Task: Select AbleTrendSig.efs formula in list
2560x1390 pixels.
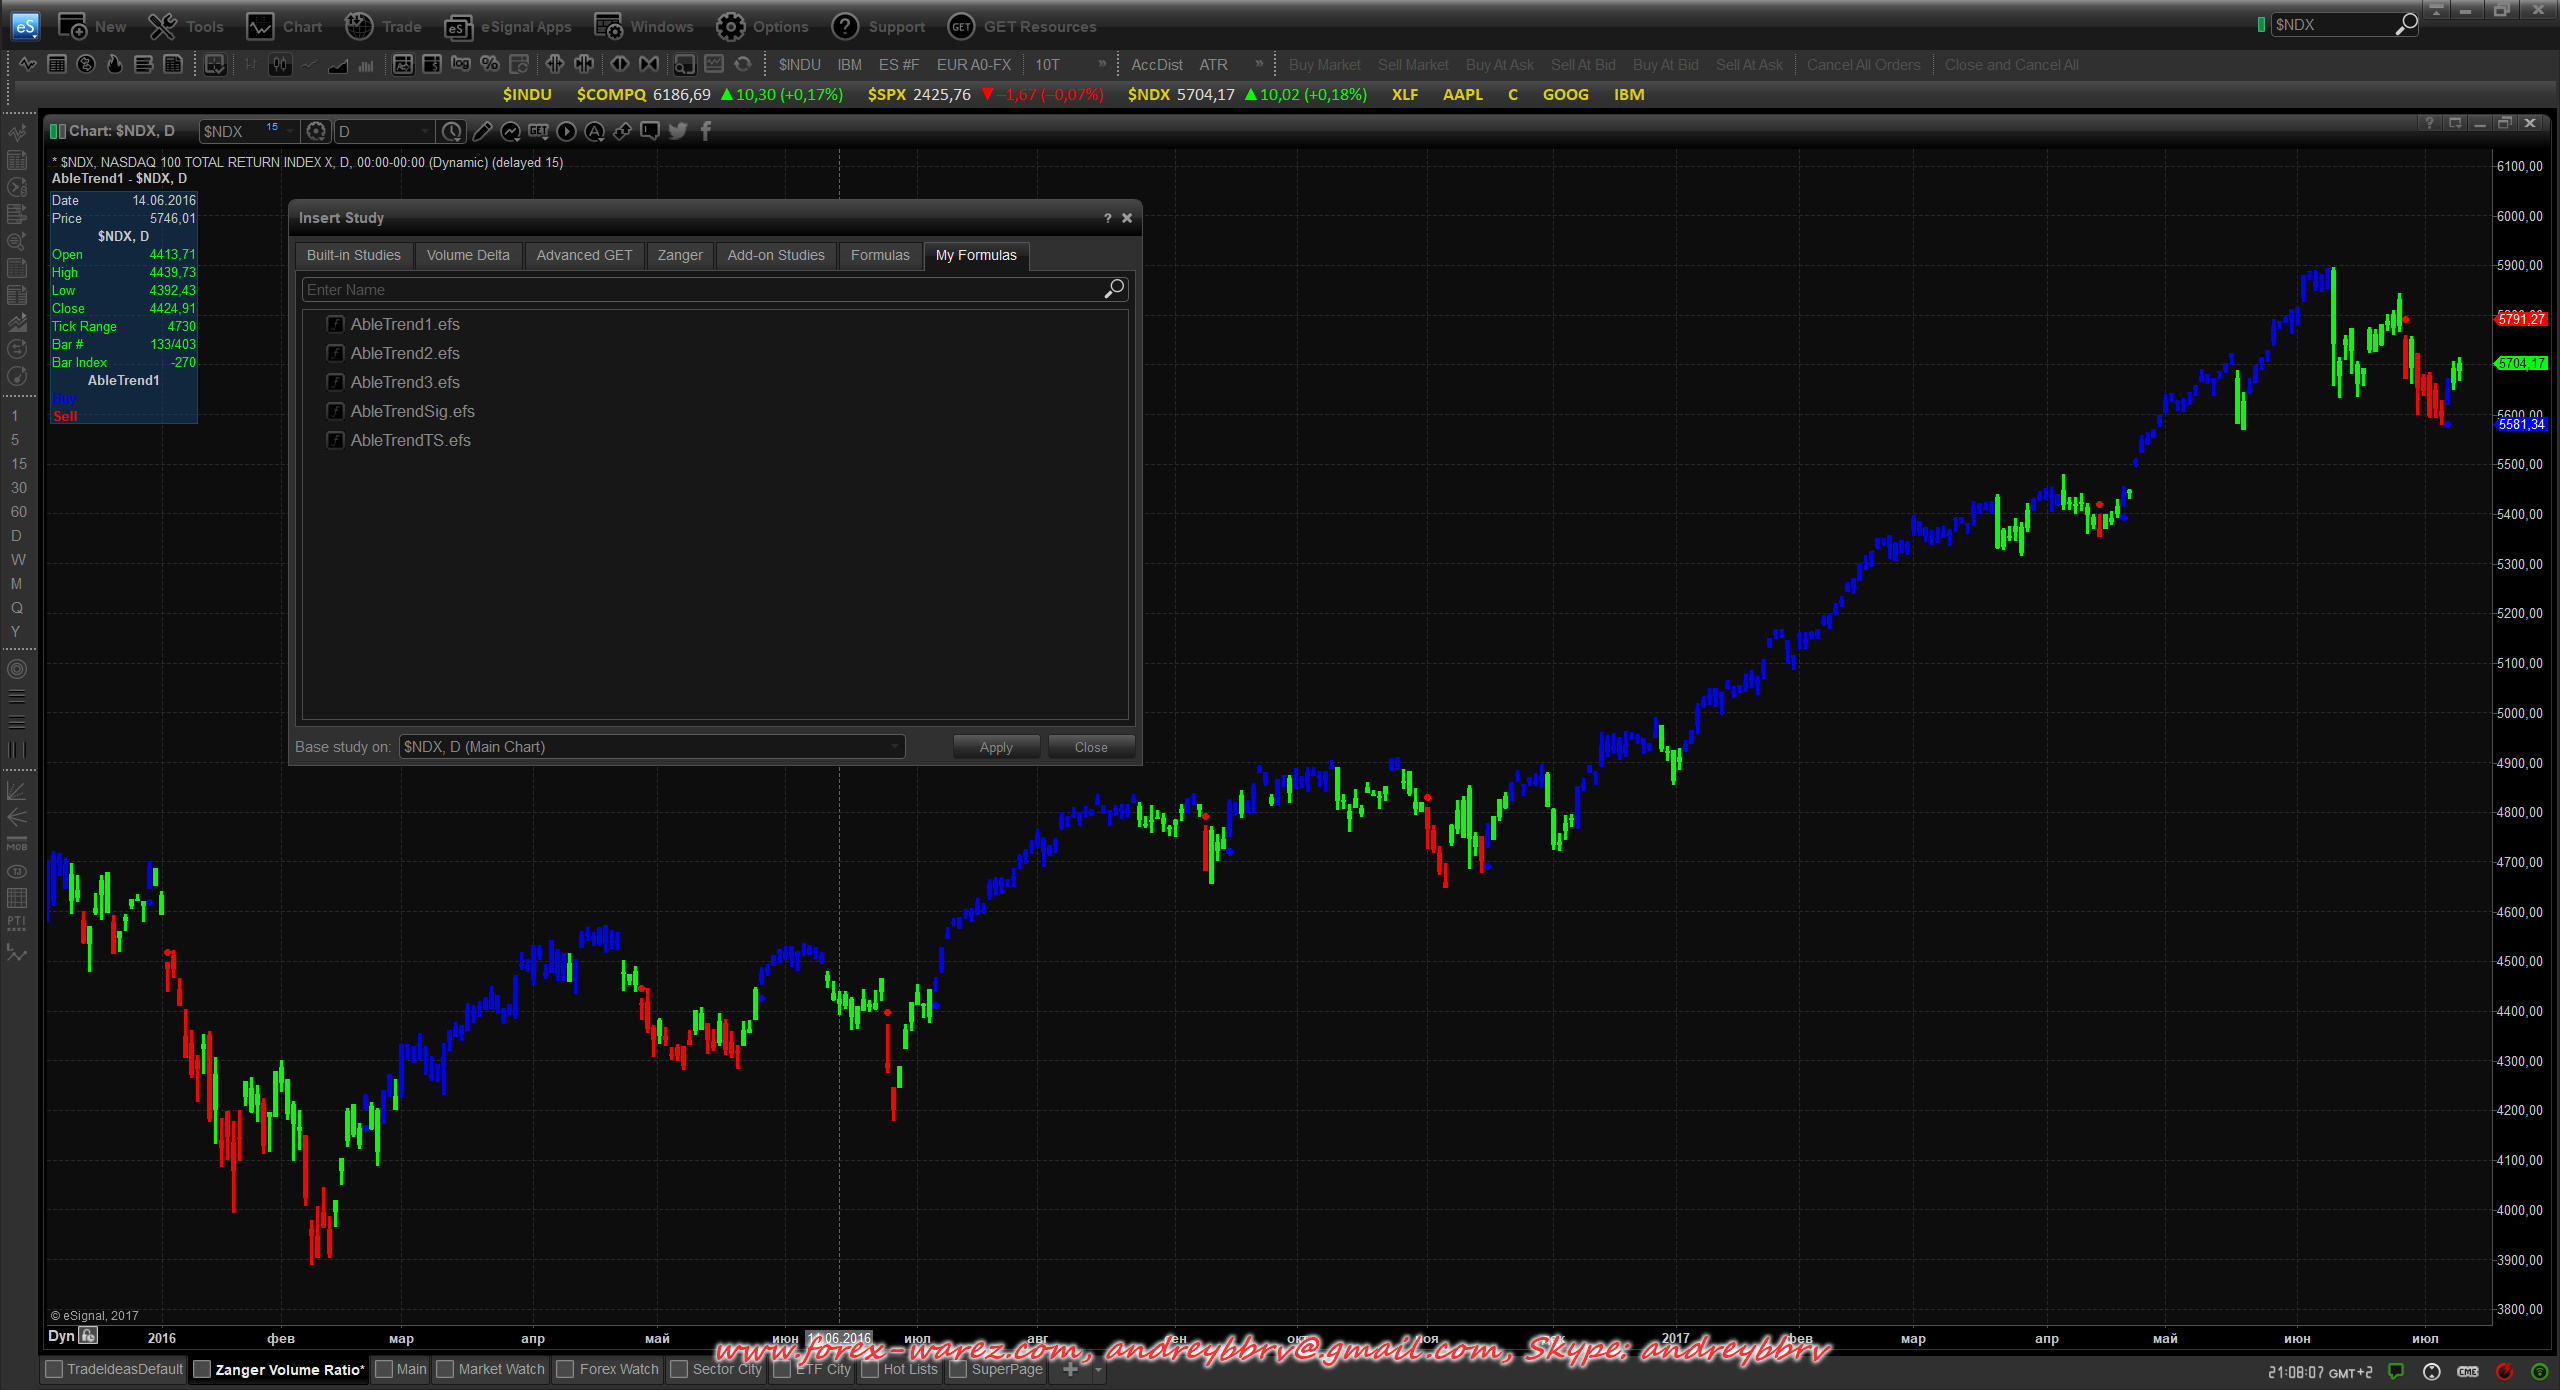Action: coord(412,411)
